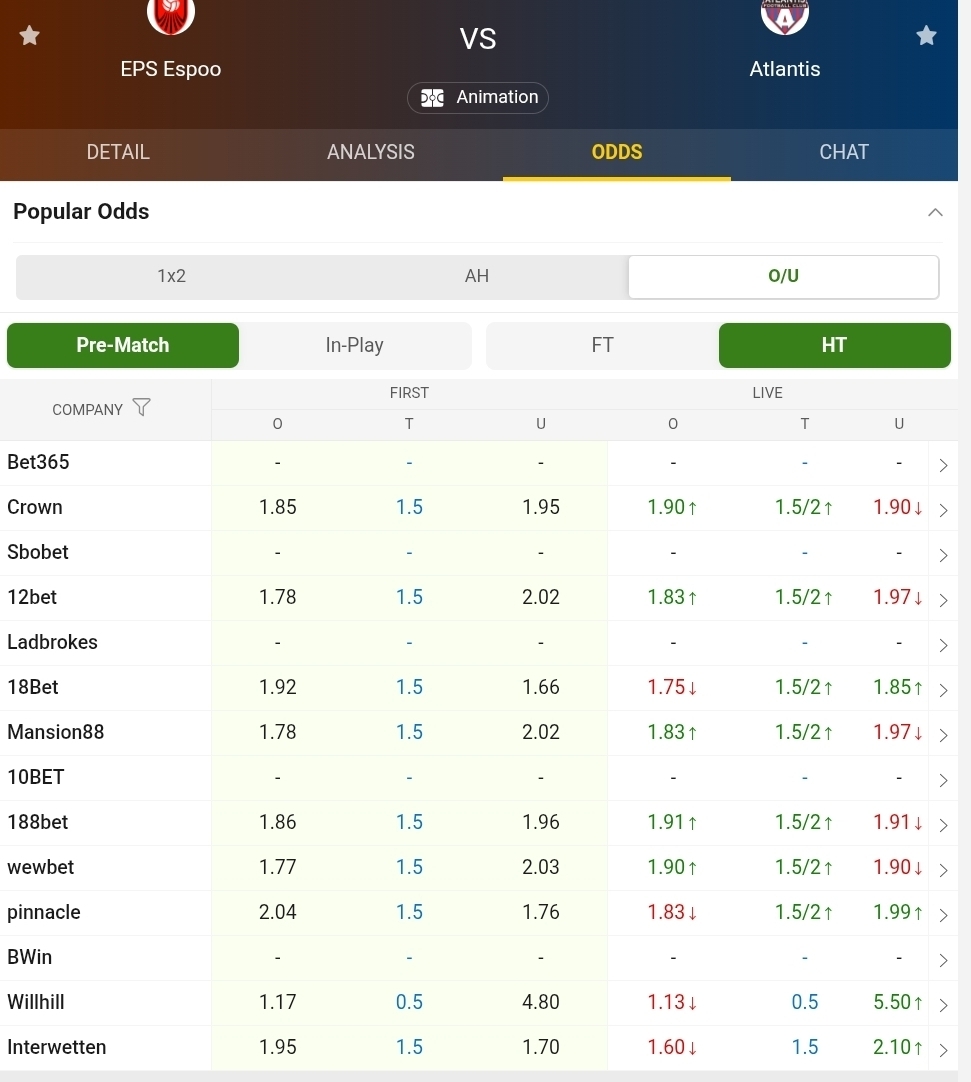Open the ANALYSIS tab

coord(371,152)
